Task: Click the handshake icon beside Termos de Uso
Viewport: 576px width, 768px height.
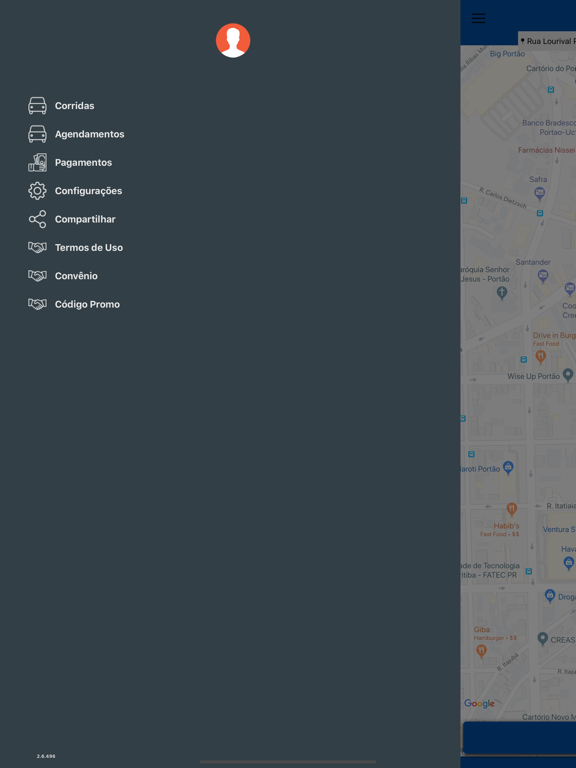Action: tap(37, 247)
